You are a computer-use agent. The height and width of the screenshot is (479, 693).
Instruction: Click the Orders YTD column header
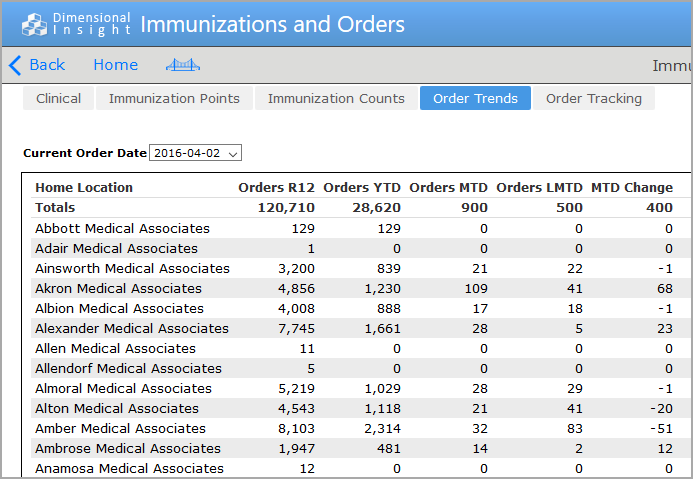[362, 187]
